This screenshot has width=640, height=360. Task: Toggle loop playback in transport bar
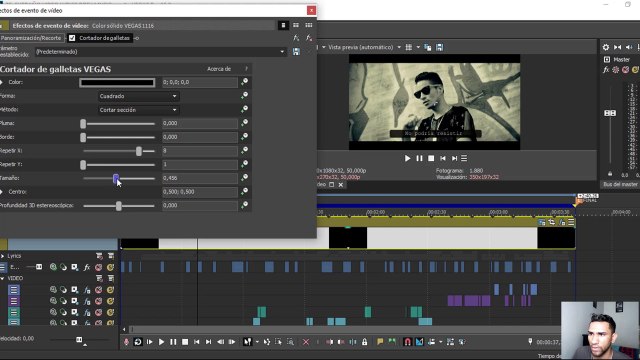138,342
